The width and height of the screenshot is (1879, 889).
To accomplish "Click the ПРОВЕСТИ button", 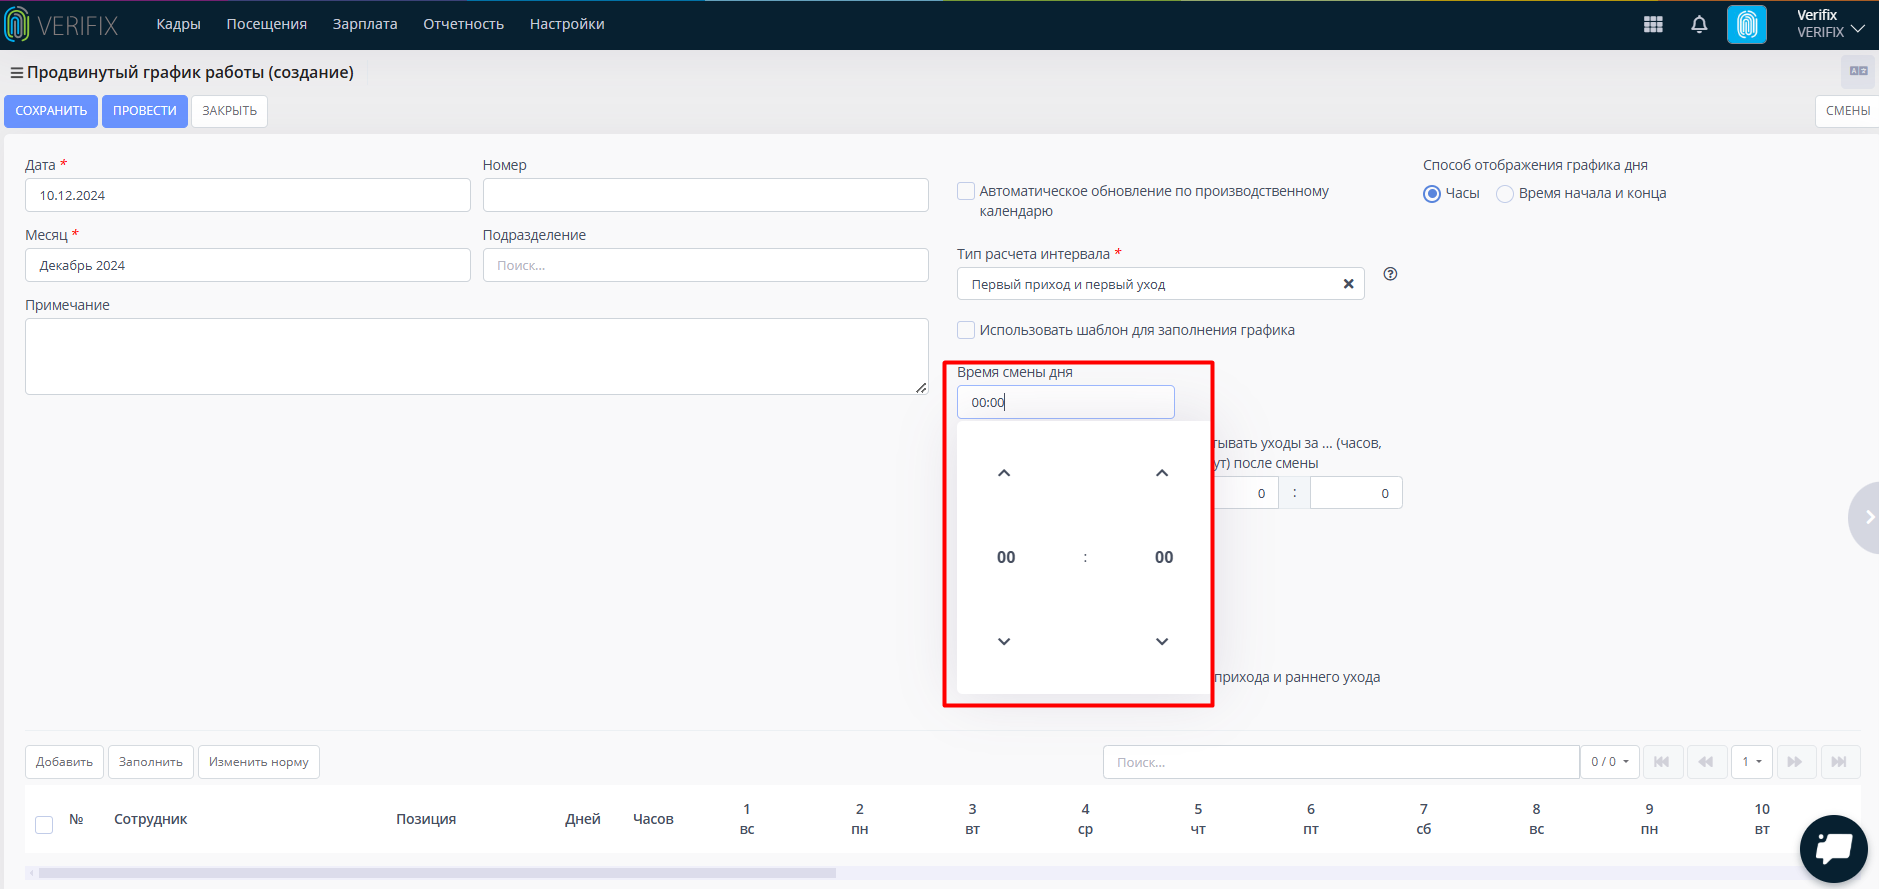I will pos(145,111).
